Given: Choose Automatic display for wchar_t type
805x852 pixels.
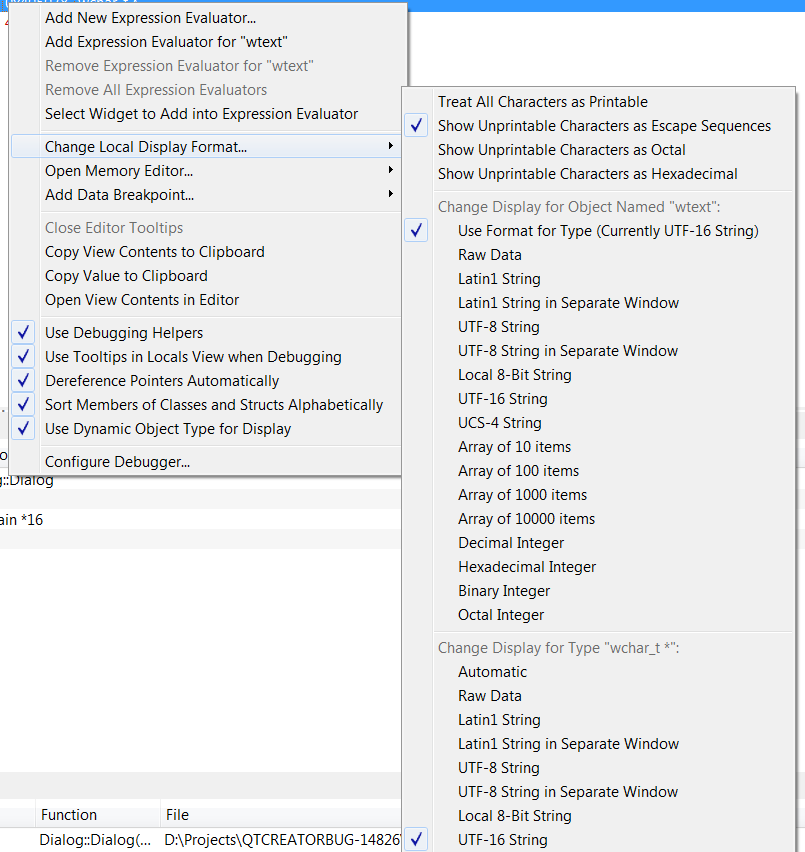Looking at the screenshot, I should point(492,672).
